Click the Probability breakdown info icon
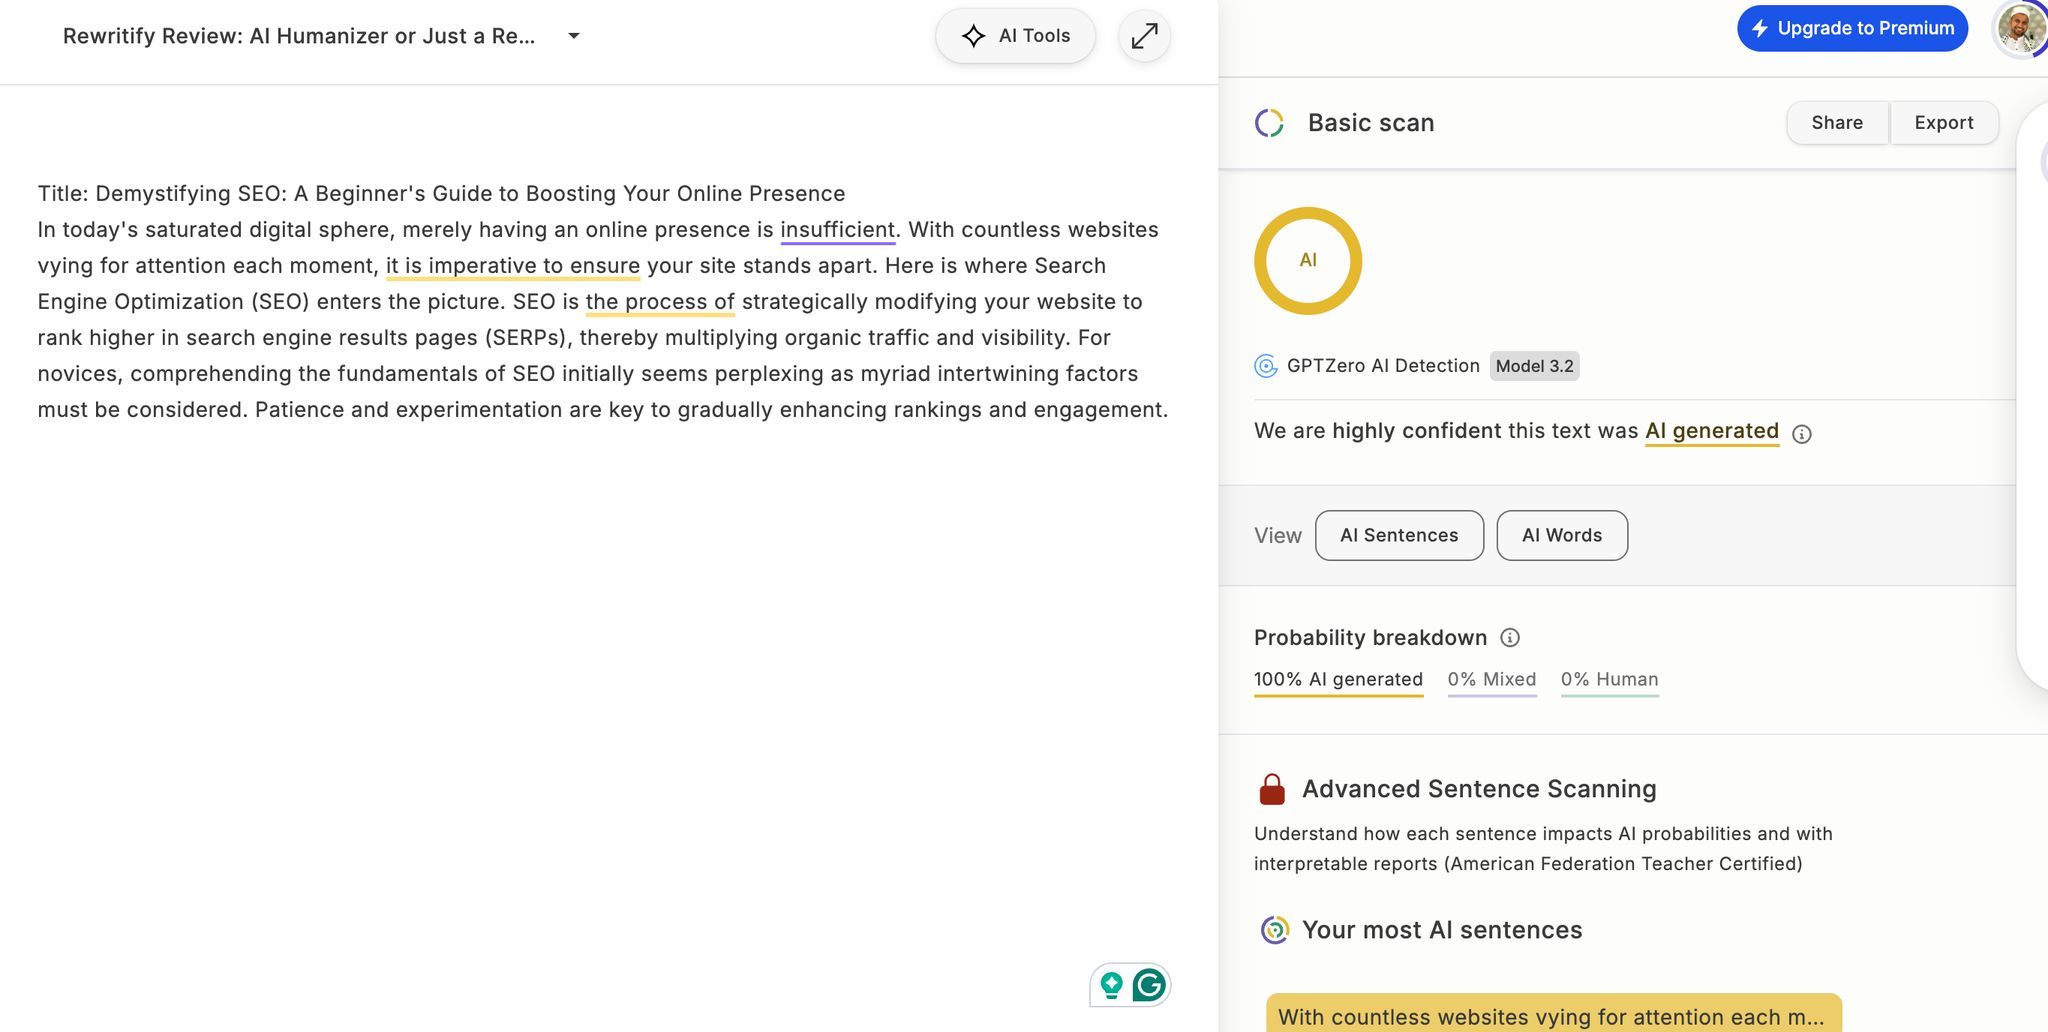 pyautogui.click(x=1510, y=638)
